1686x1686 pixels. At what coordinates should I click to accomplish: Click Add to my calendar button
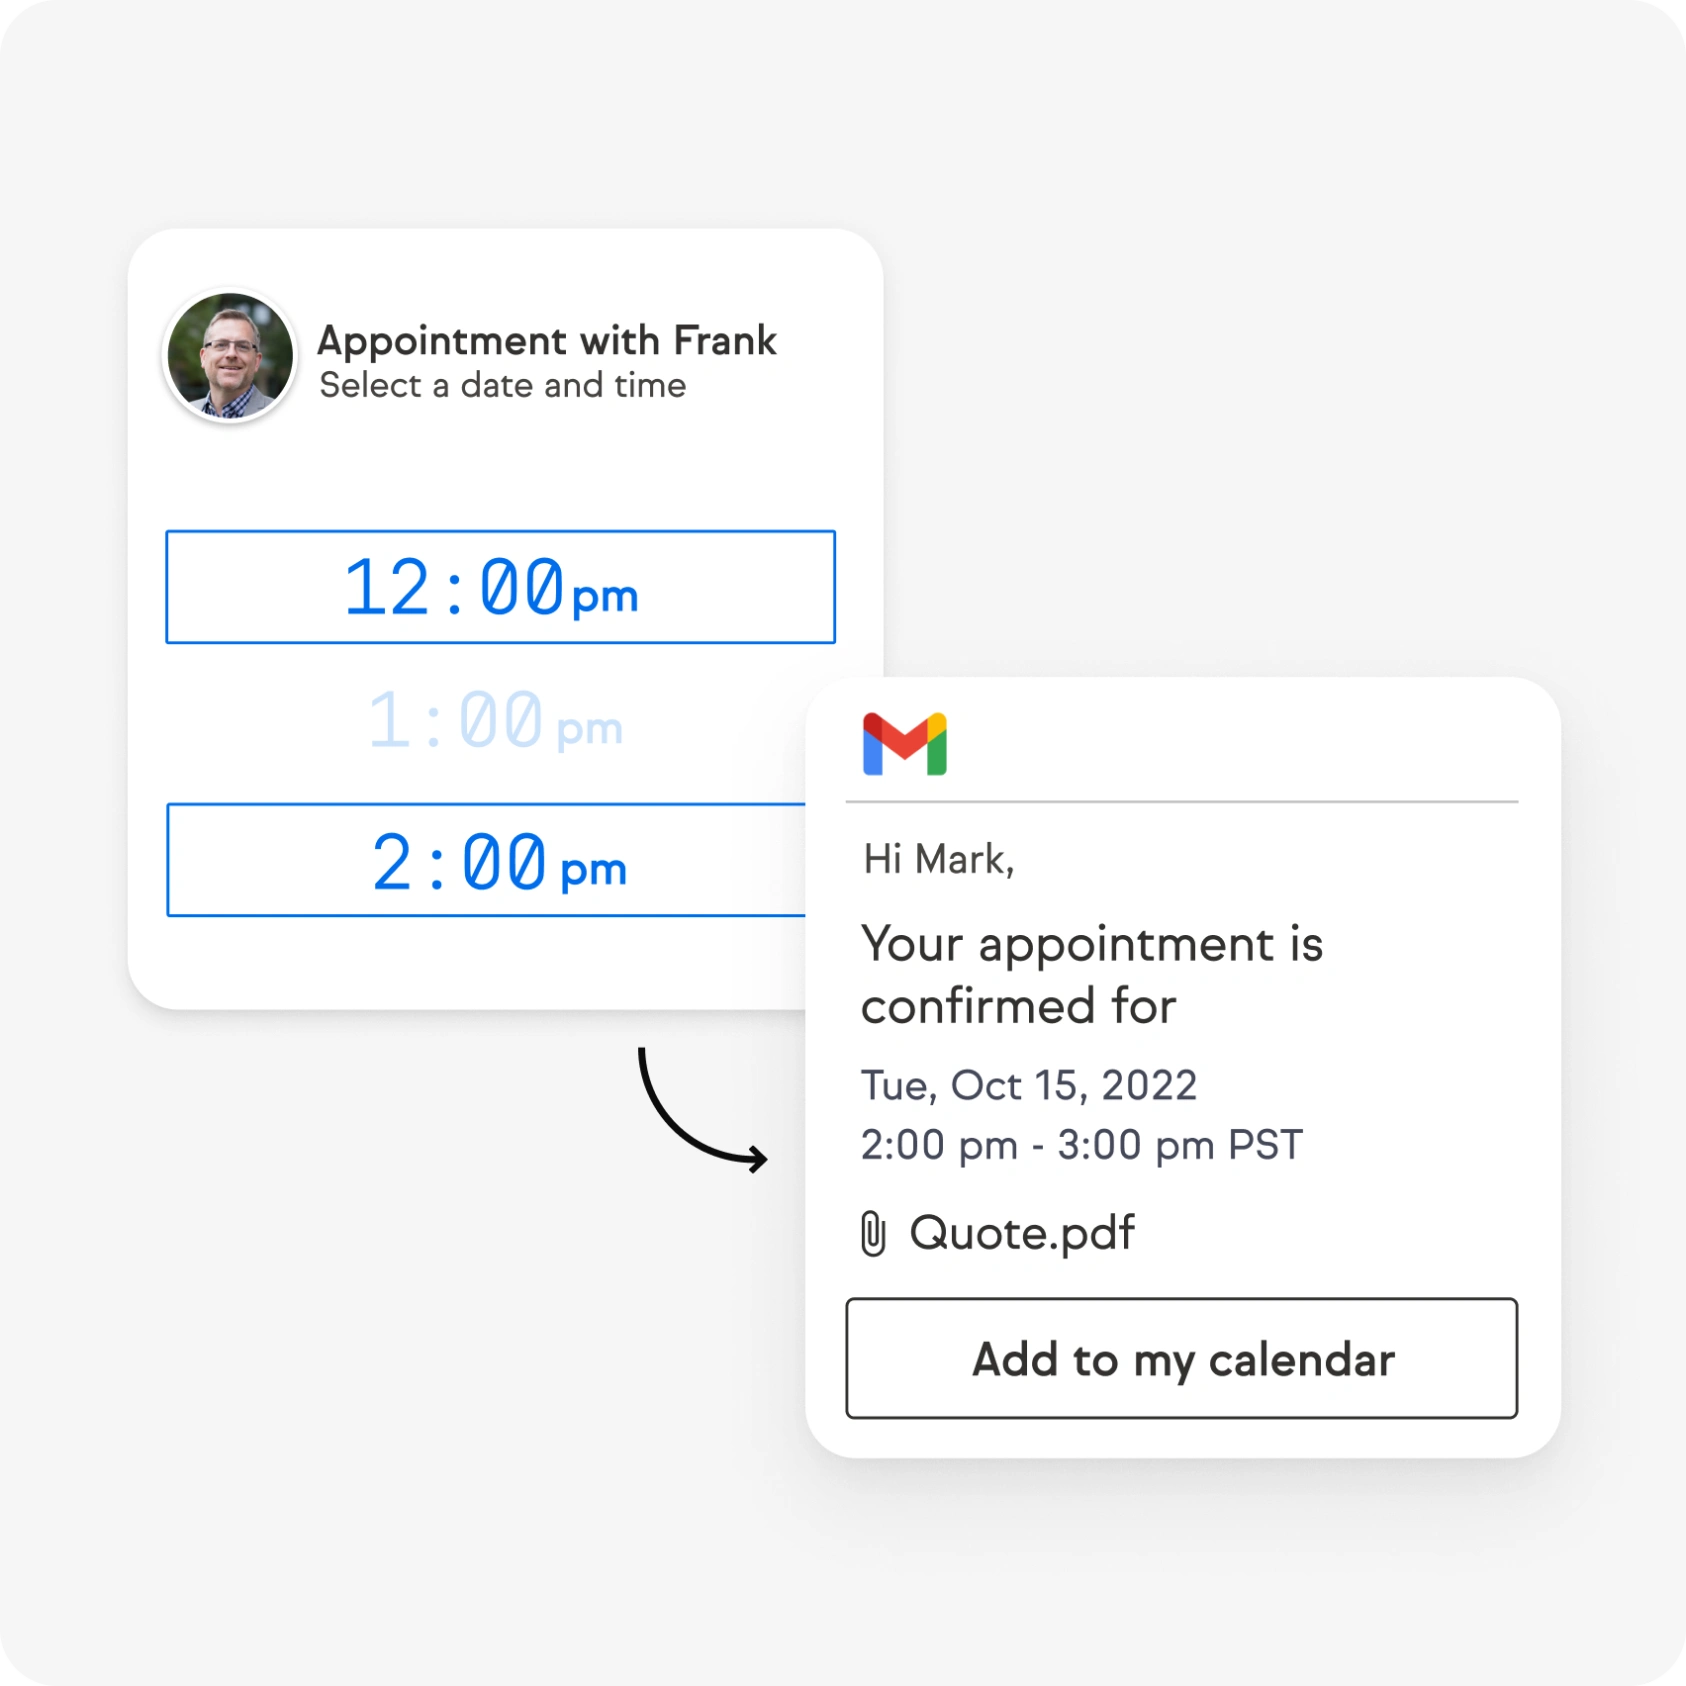[1182, 1358]
